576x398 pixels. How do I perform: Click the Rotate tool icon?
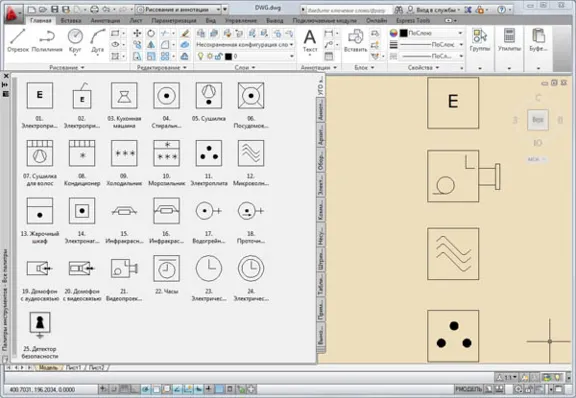[x=151, y=33]
